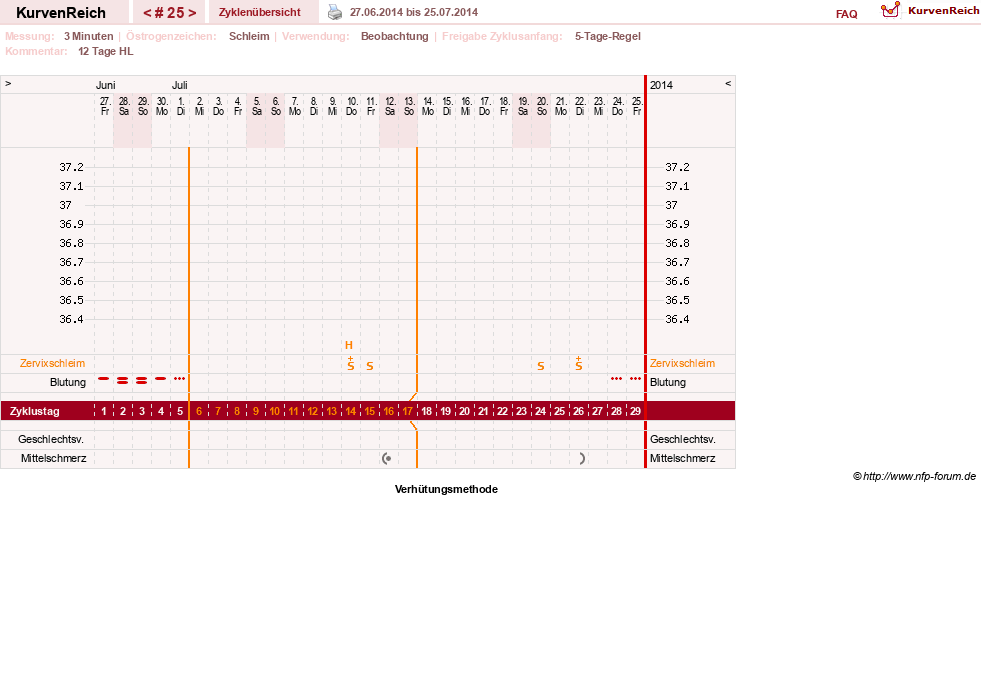Click the Juni month label
Viewport: 981px width, 688px height.
106,85
